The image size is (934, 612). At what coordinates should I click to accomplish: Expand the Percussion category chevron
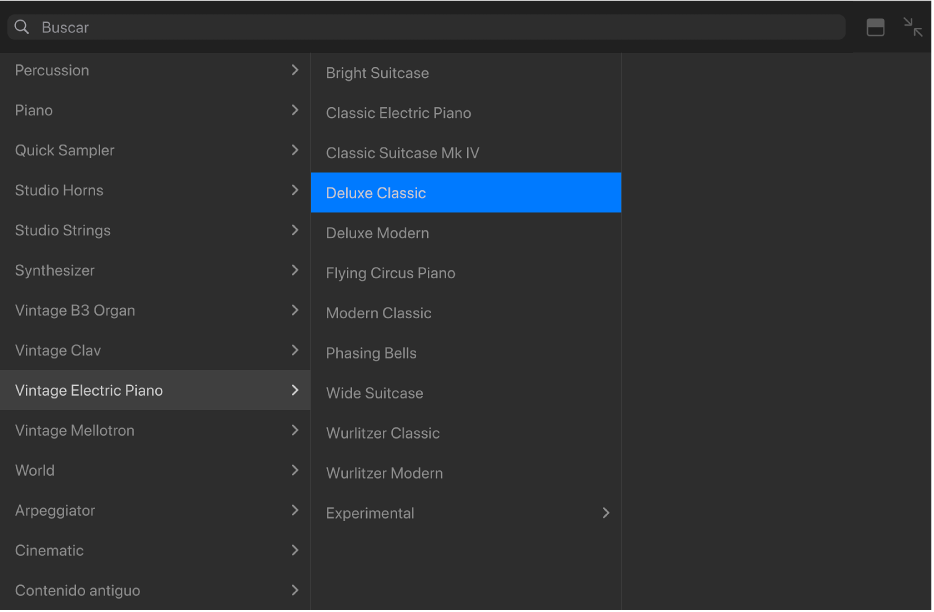[x=295, y=70]
